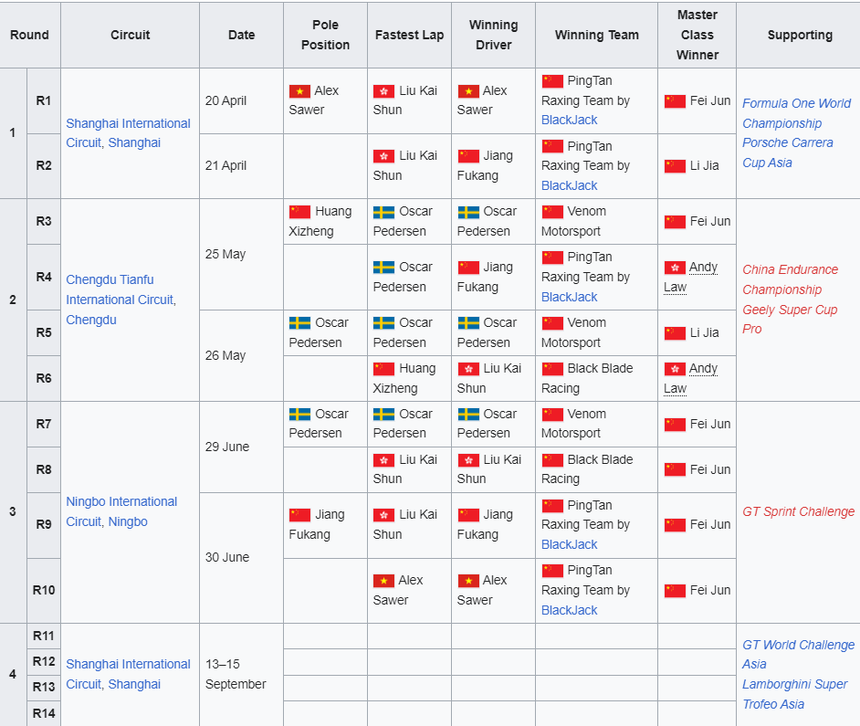The width and height of the screenshot is (860, 726).
Task: Click China flag next to Huang Xizheng in R3 pole position
Action: (x=299, y=212)
